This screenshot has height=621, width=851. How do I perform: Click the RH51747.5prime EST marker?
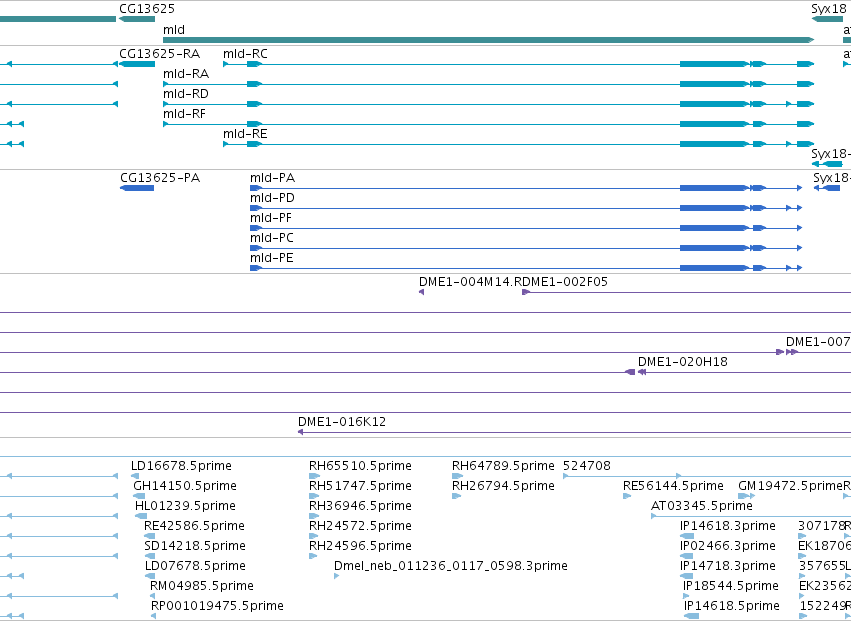coord(314,496)
